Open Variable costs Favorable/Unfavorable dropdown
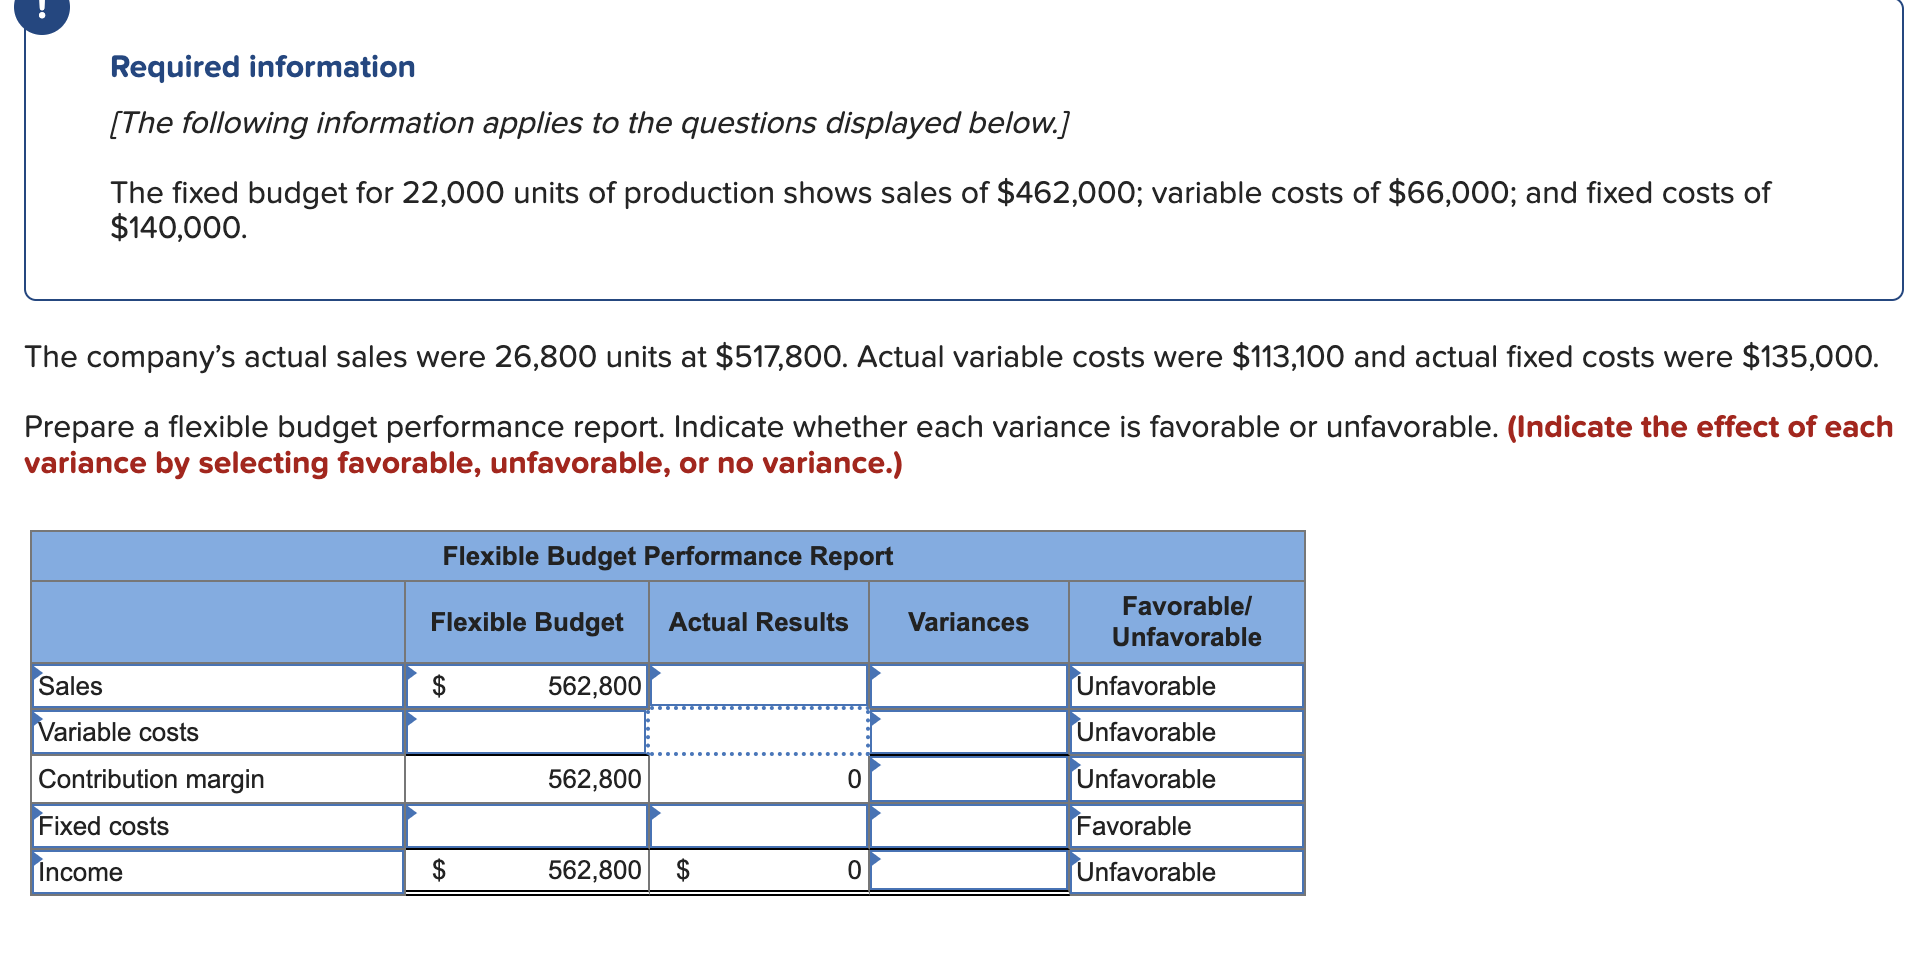1932x968 pixels. point(1187,732)
